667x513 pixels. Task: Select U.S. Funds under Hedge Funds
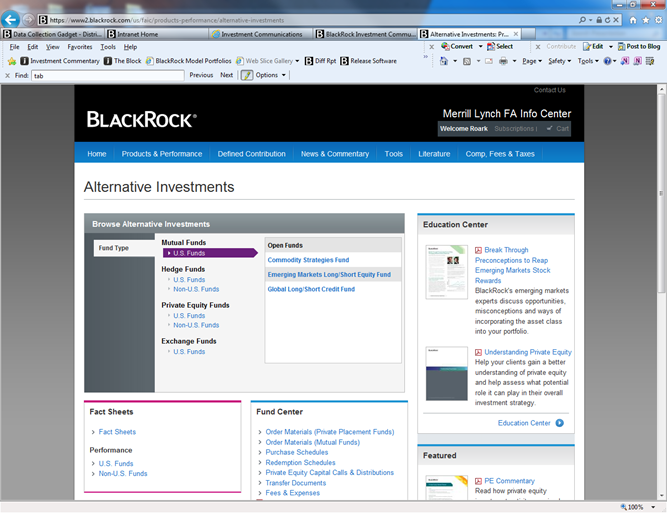click(x=189, y=280)
